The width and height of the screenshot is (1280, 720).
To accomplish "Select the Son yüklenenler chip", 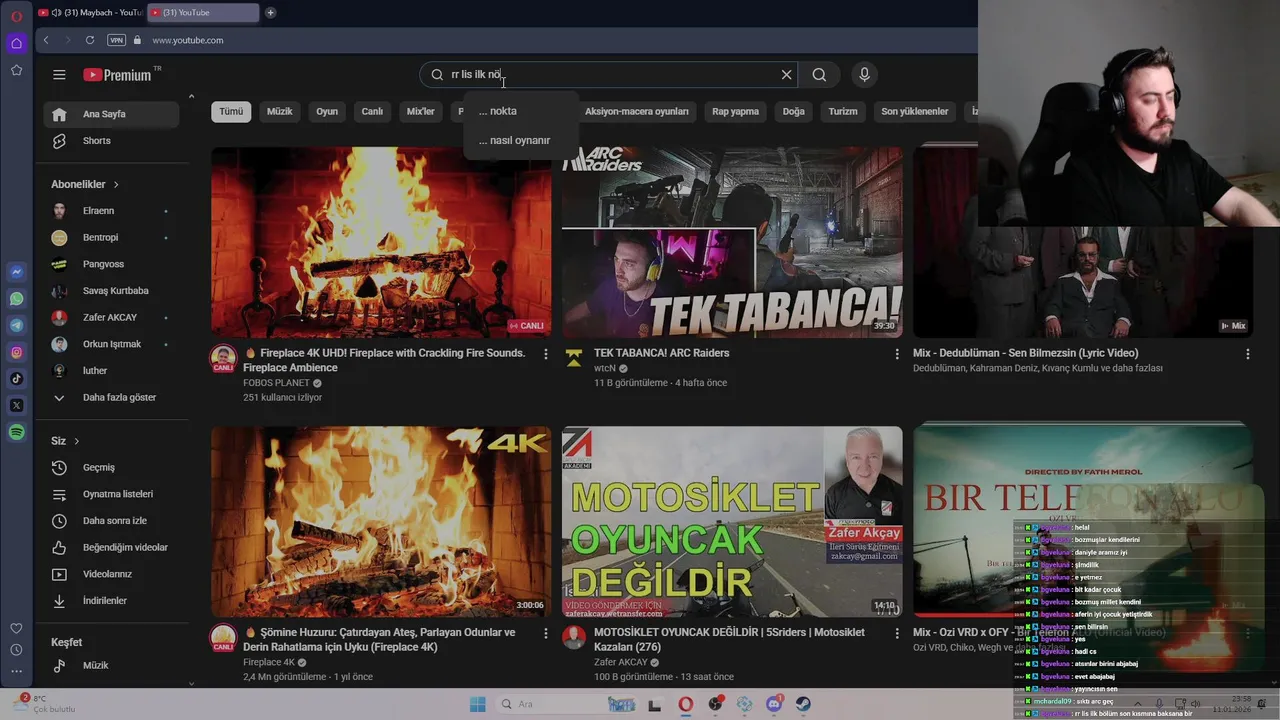I will tap(915, 111).
